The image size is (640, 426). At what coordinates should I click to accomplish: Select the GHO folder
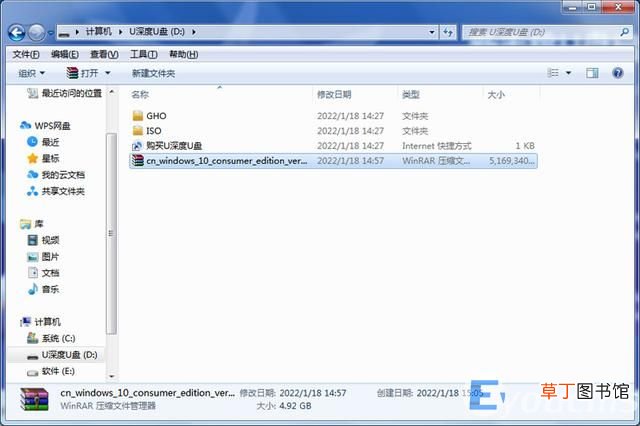[x=149, y=116]
